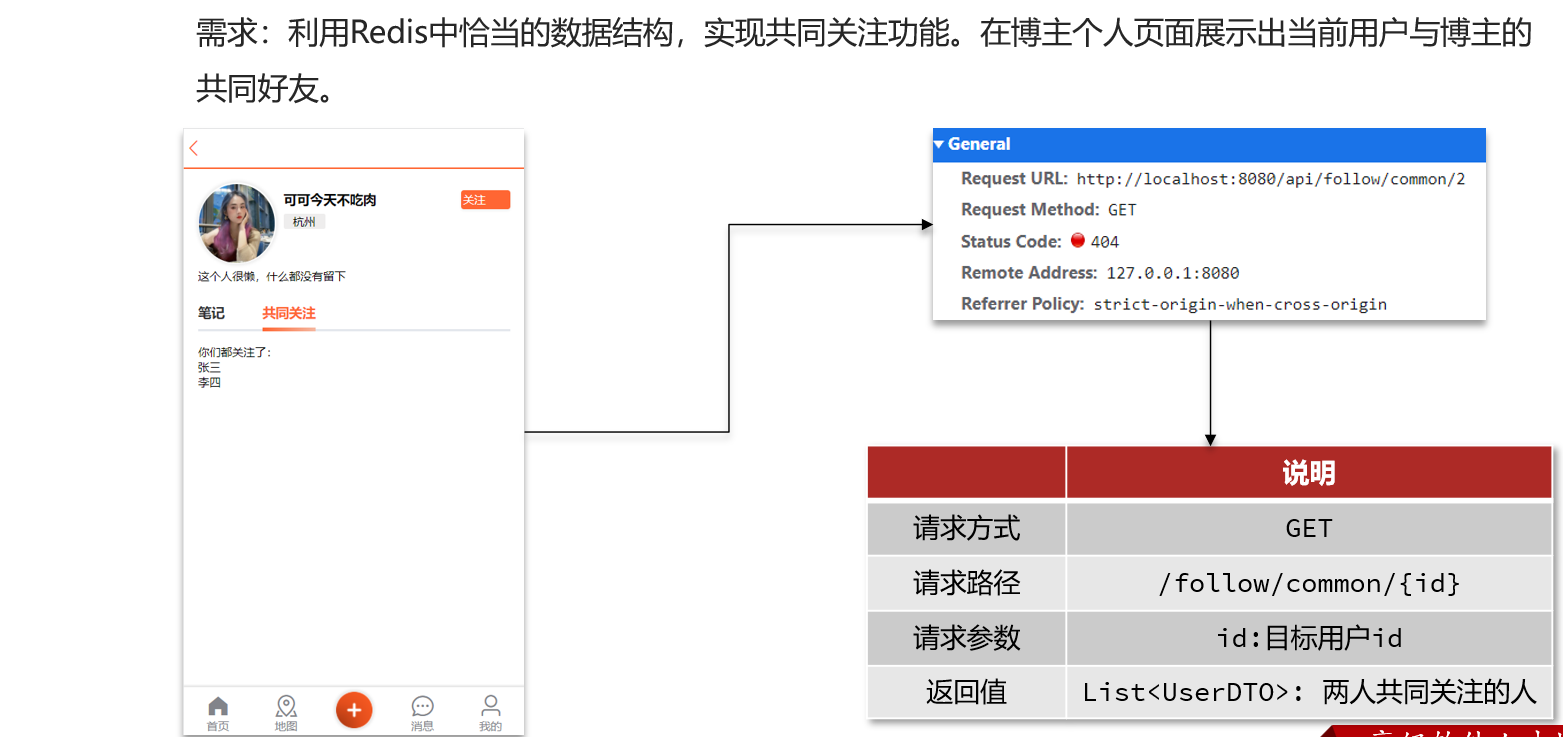Switch to the 共同关注 tab

click(x=289, y=313)
